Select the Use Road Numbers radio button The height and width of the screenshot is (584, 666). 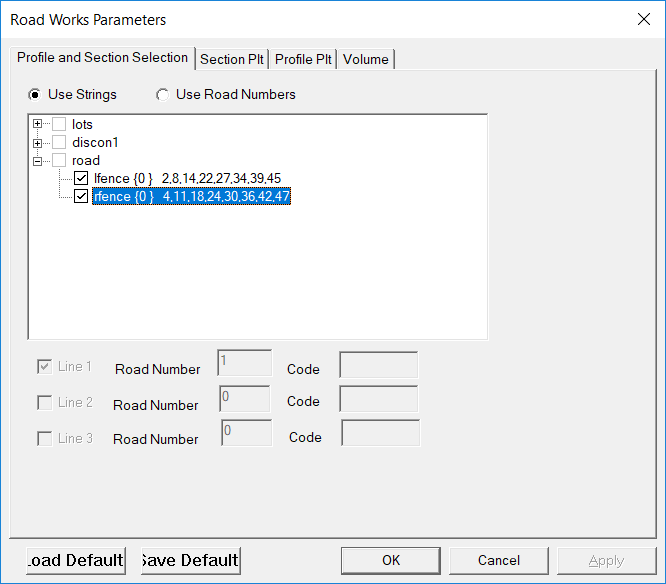162,95
